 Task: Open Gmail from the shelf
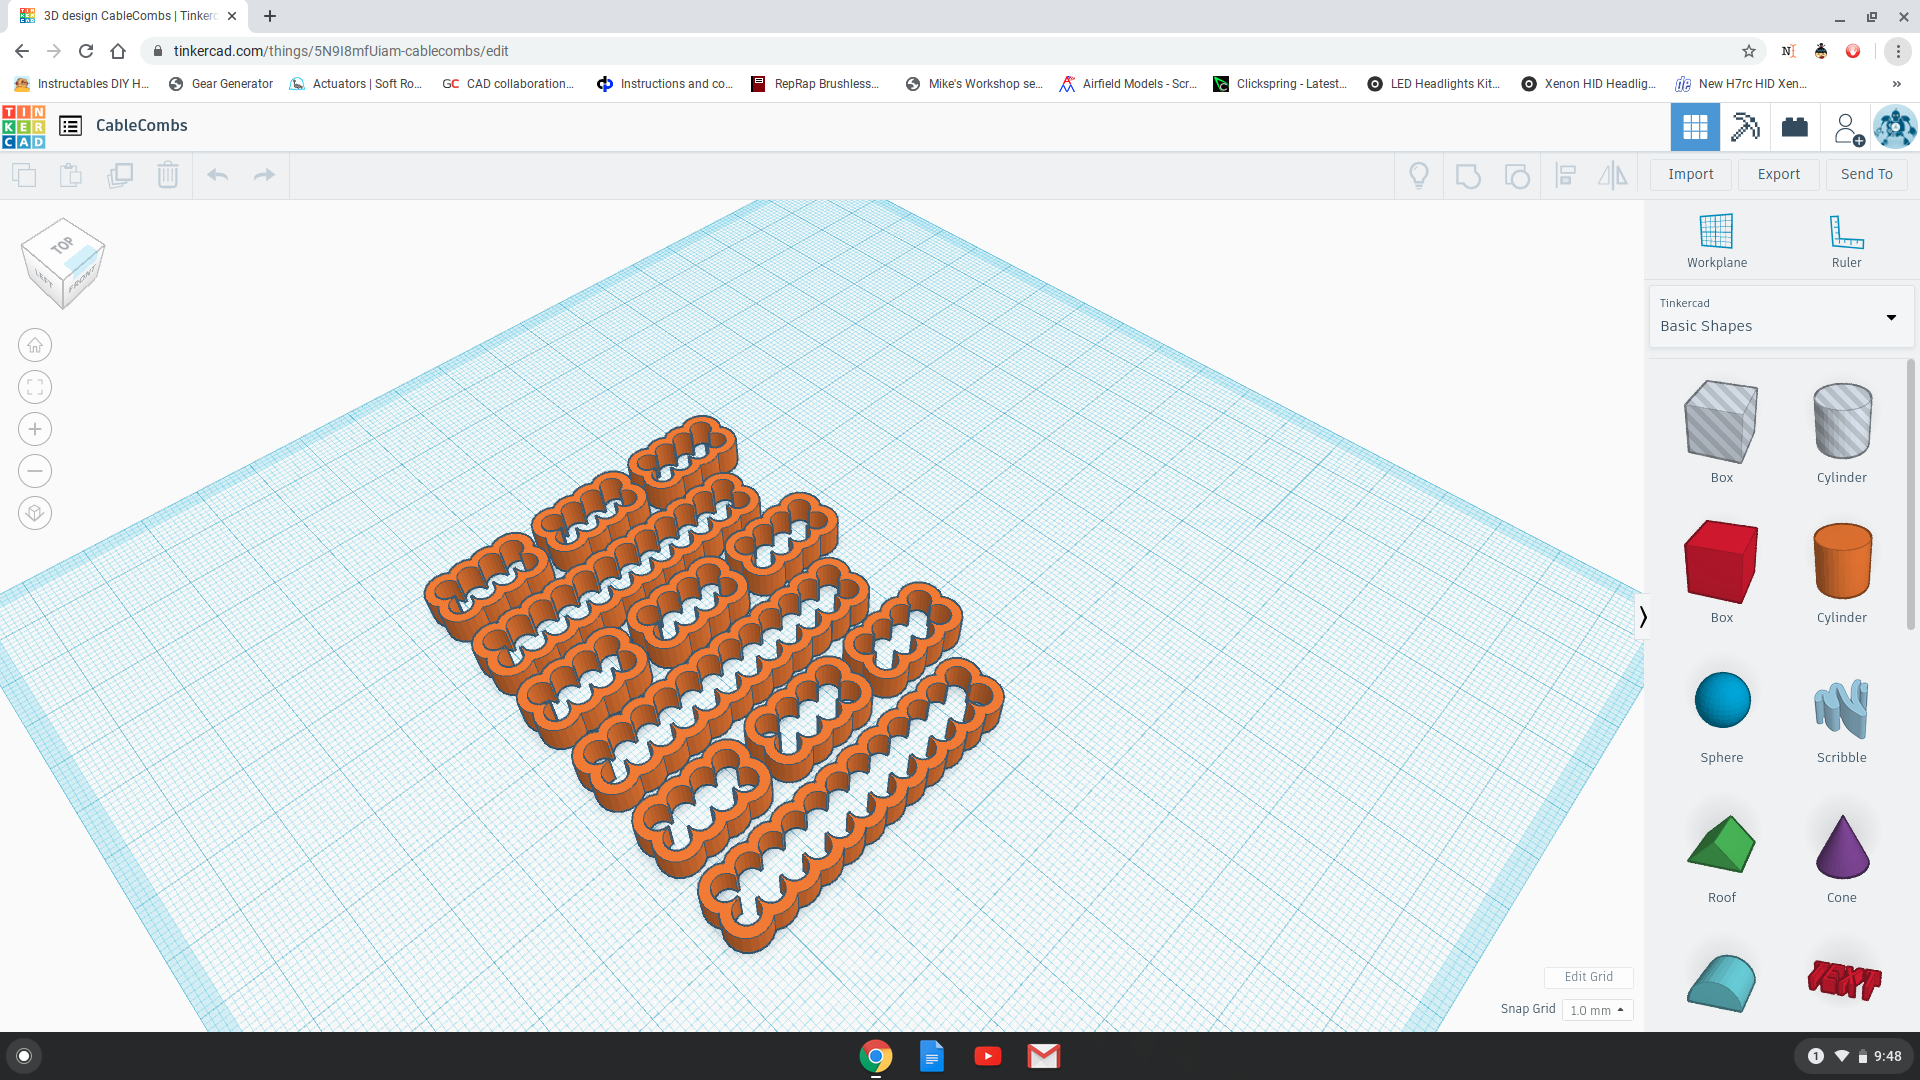click(1044, 1056)
